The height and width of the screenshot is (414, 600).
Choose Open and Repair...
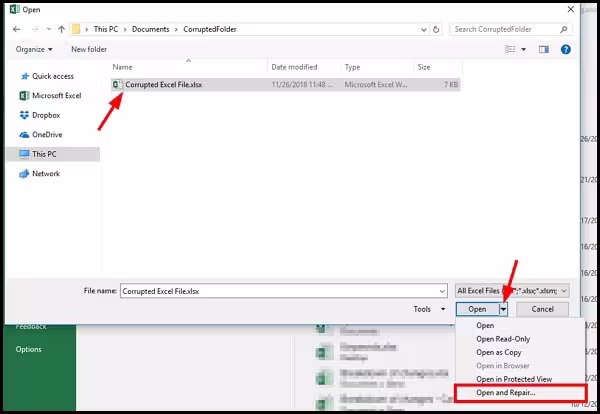click(520, 393)
